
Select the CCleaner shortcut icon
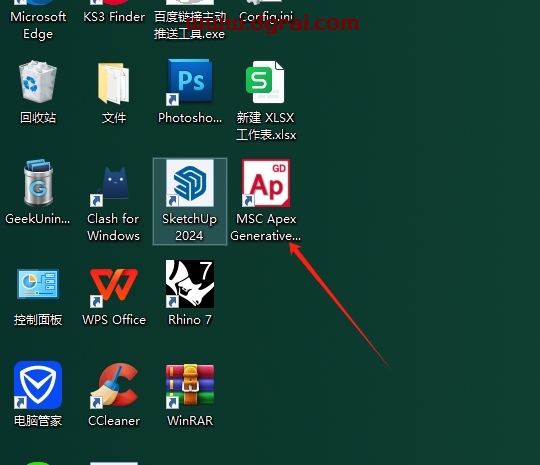[114, 385]
